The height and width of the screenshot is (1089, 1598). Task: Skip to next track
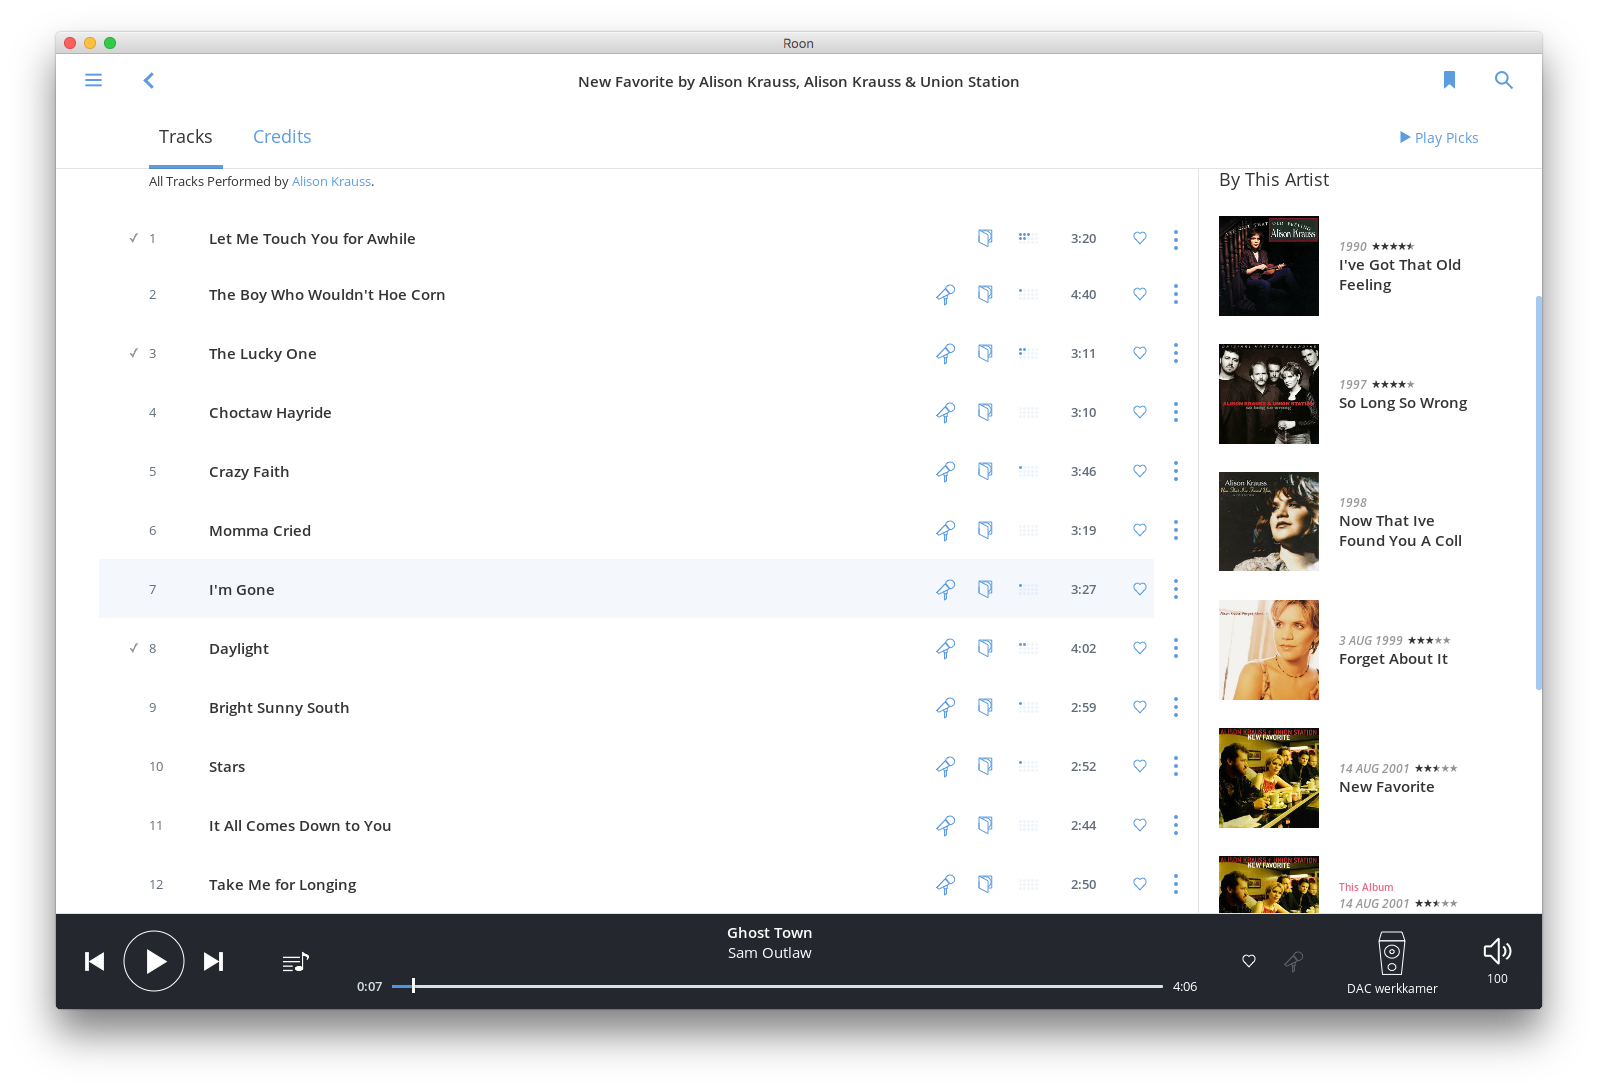[213, 961]
